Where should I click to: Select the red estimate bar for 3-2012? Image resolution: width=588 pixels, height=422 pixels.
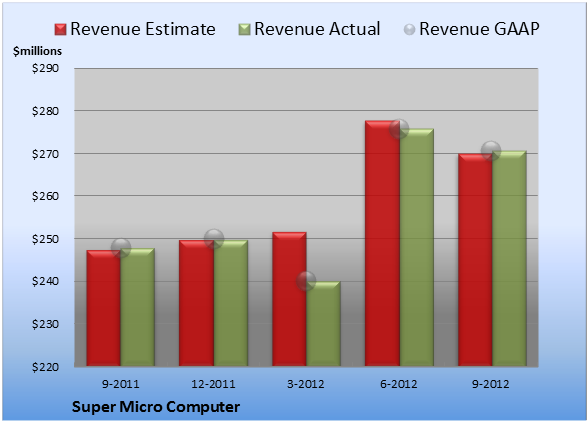[289, 299]
